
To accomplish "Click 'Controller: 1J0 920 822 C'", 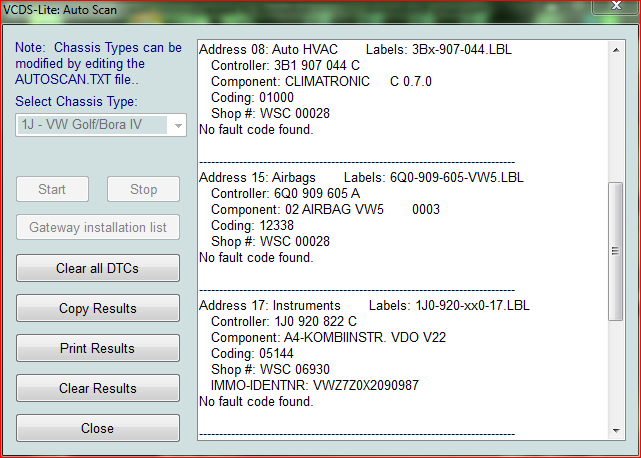I will point(284,321).
